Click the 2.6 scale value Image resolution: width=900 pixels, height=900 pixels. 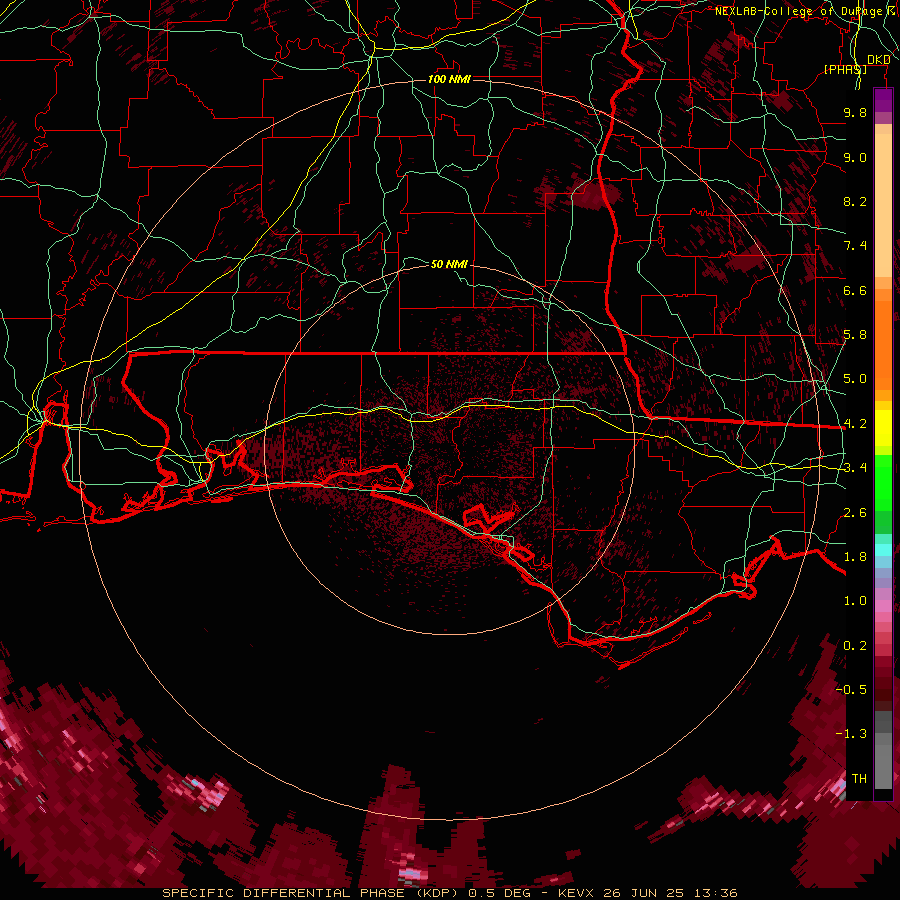(855, 513)
